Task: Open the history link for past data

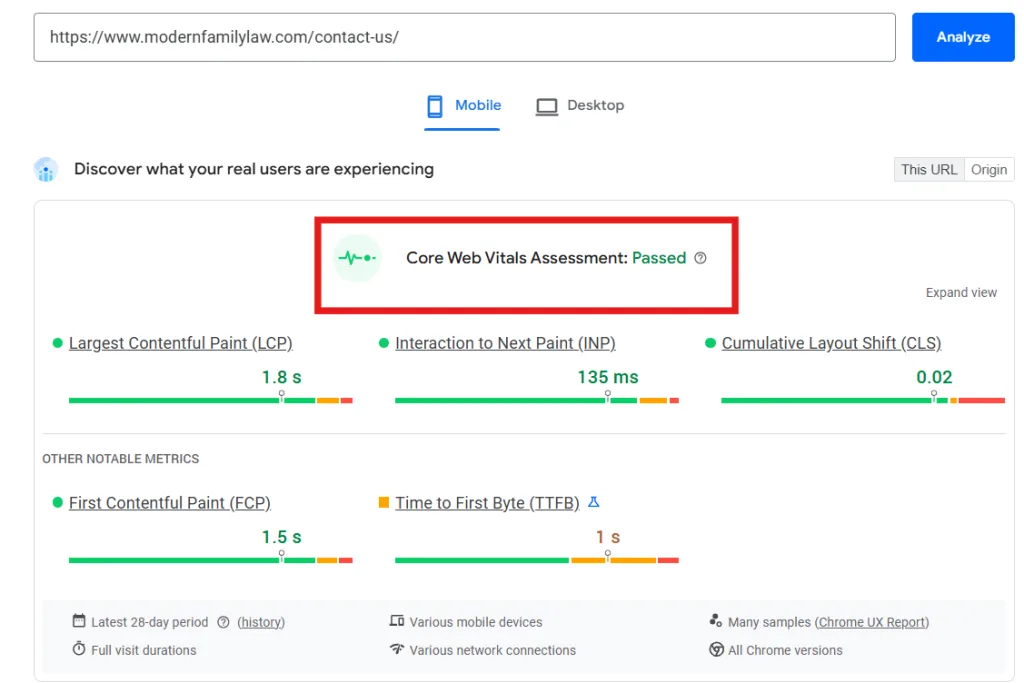Action: [x=261, y=621]
